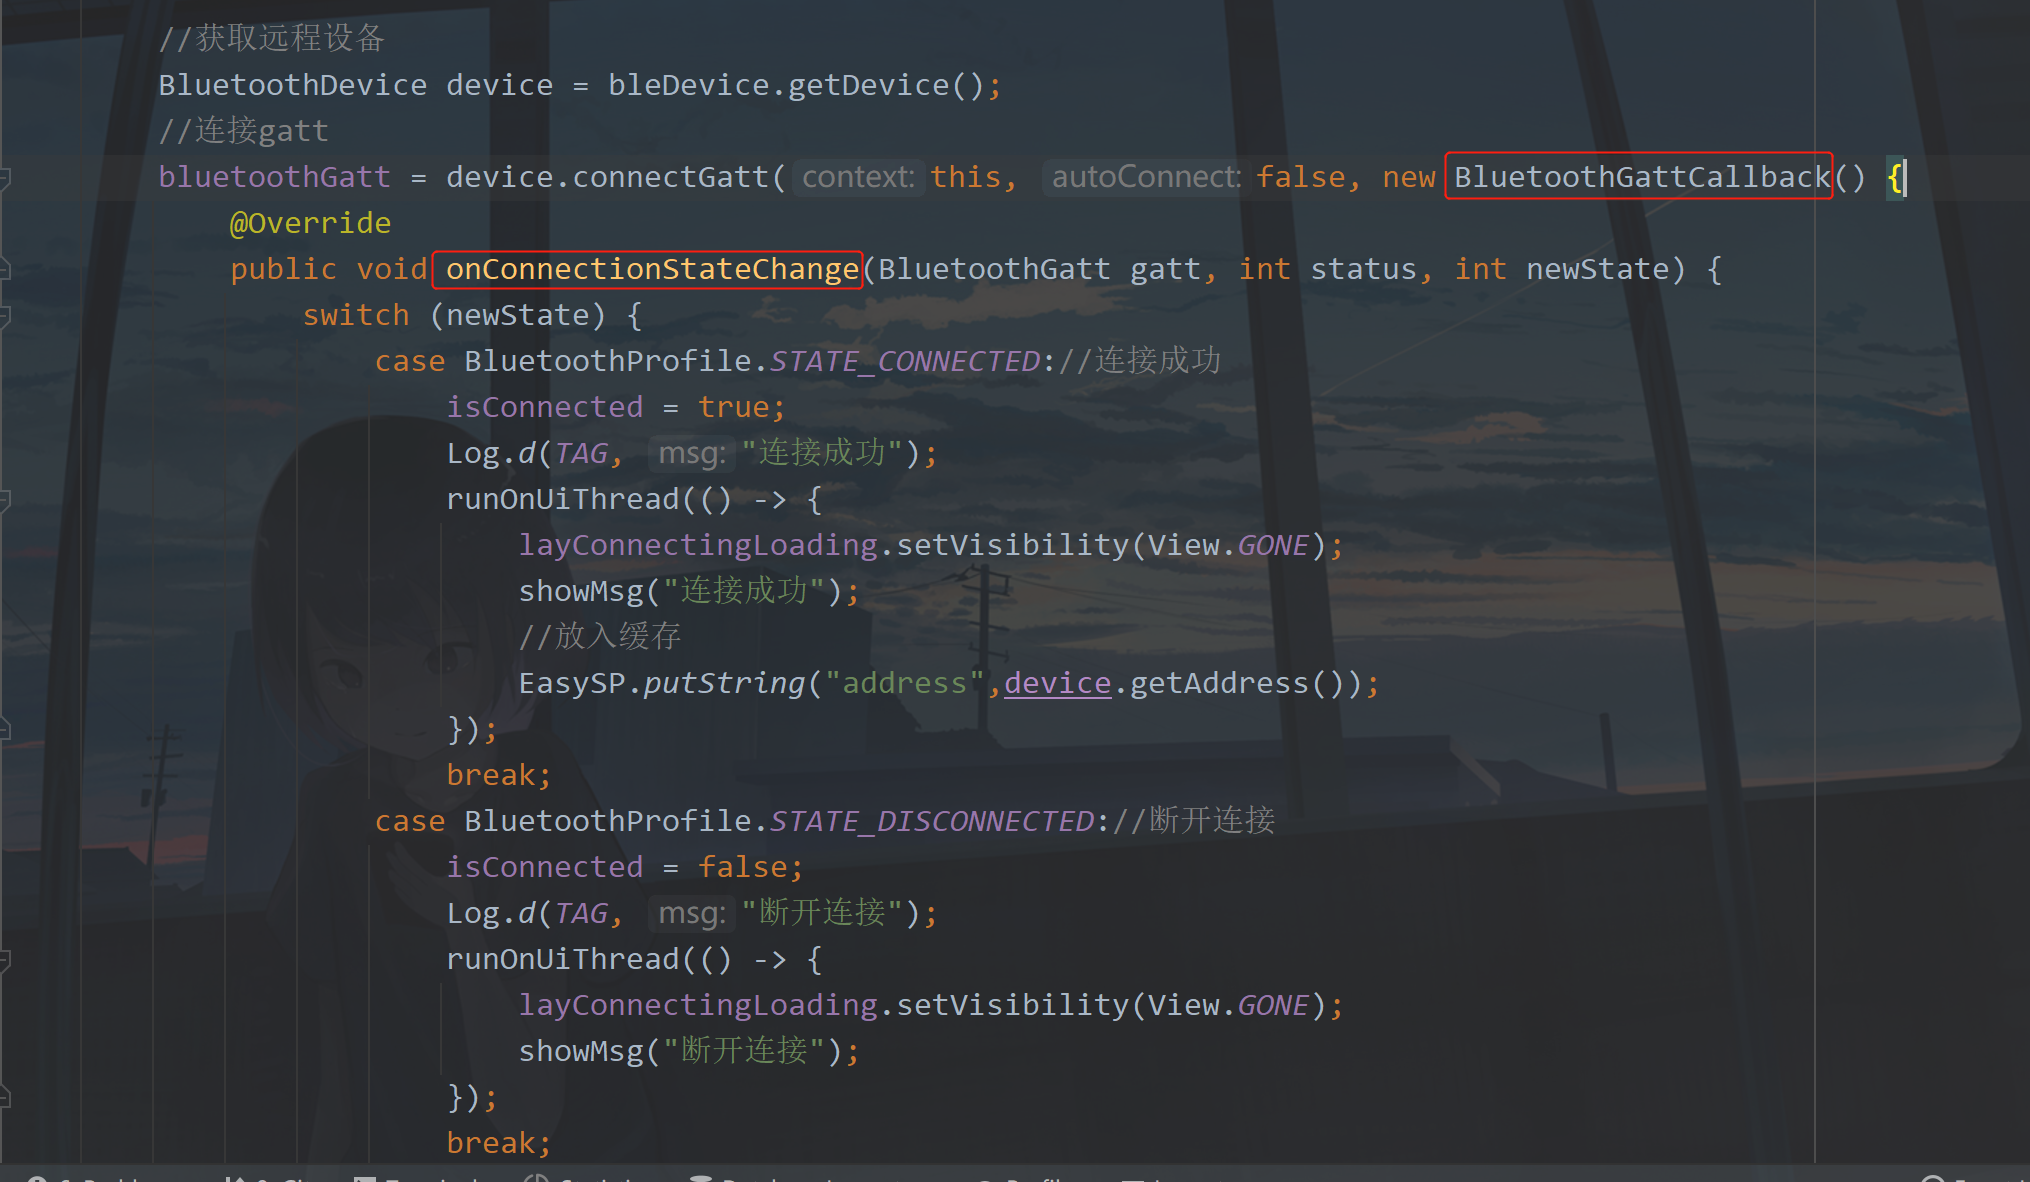Click the highlighted opening brace after BluetoothGattCallback()
The image size is (2030, 1182).
1894,177
